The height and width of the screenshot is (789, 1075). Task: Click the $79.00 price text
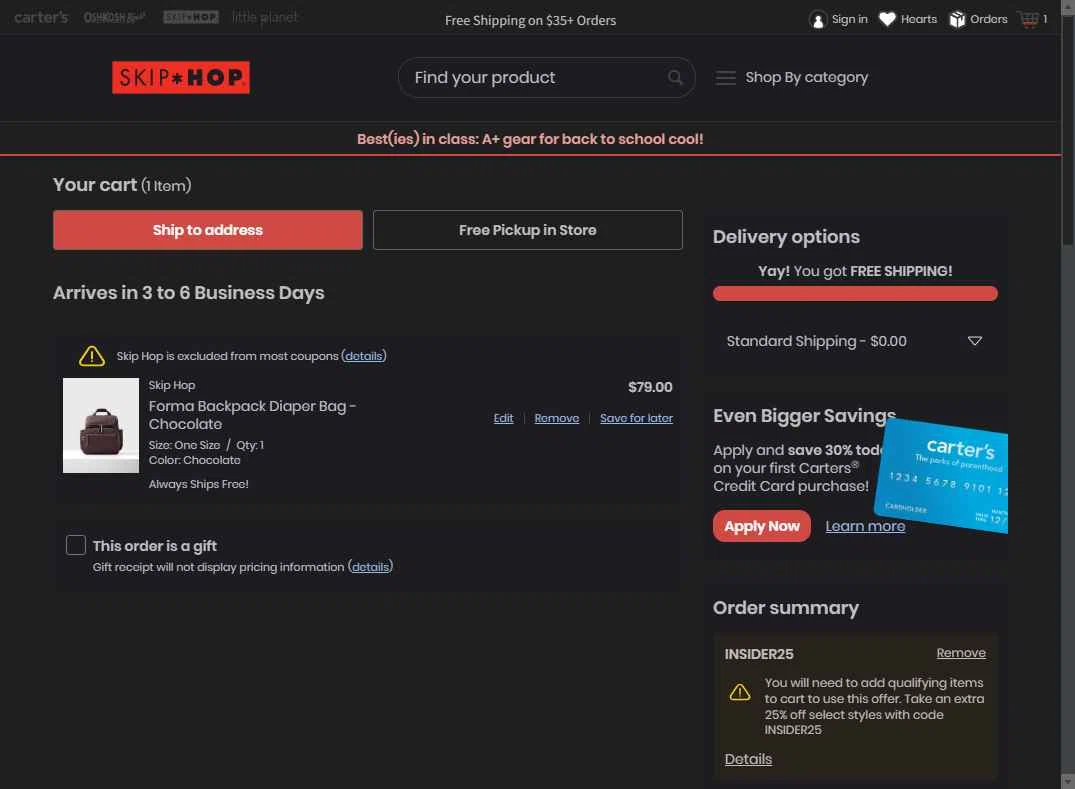pyautogui.click(x=650, y=387)
